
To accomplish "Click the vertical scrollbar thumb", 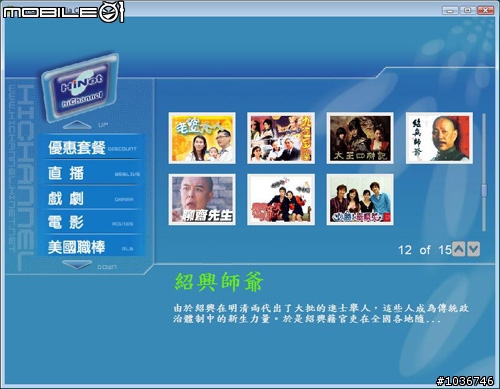I will click(x=484, y=190).
